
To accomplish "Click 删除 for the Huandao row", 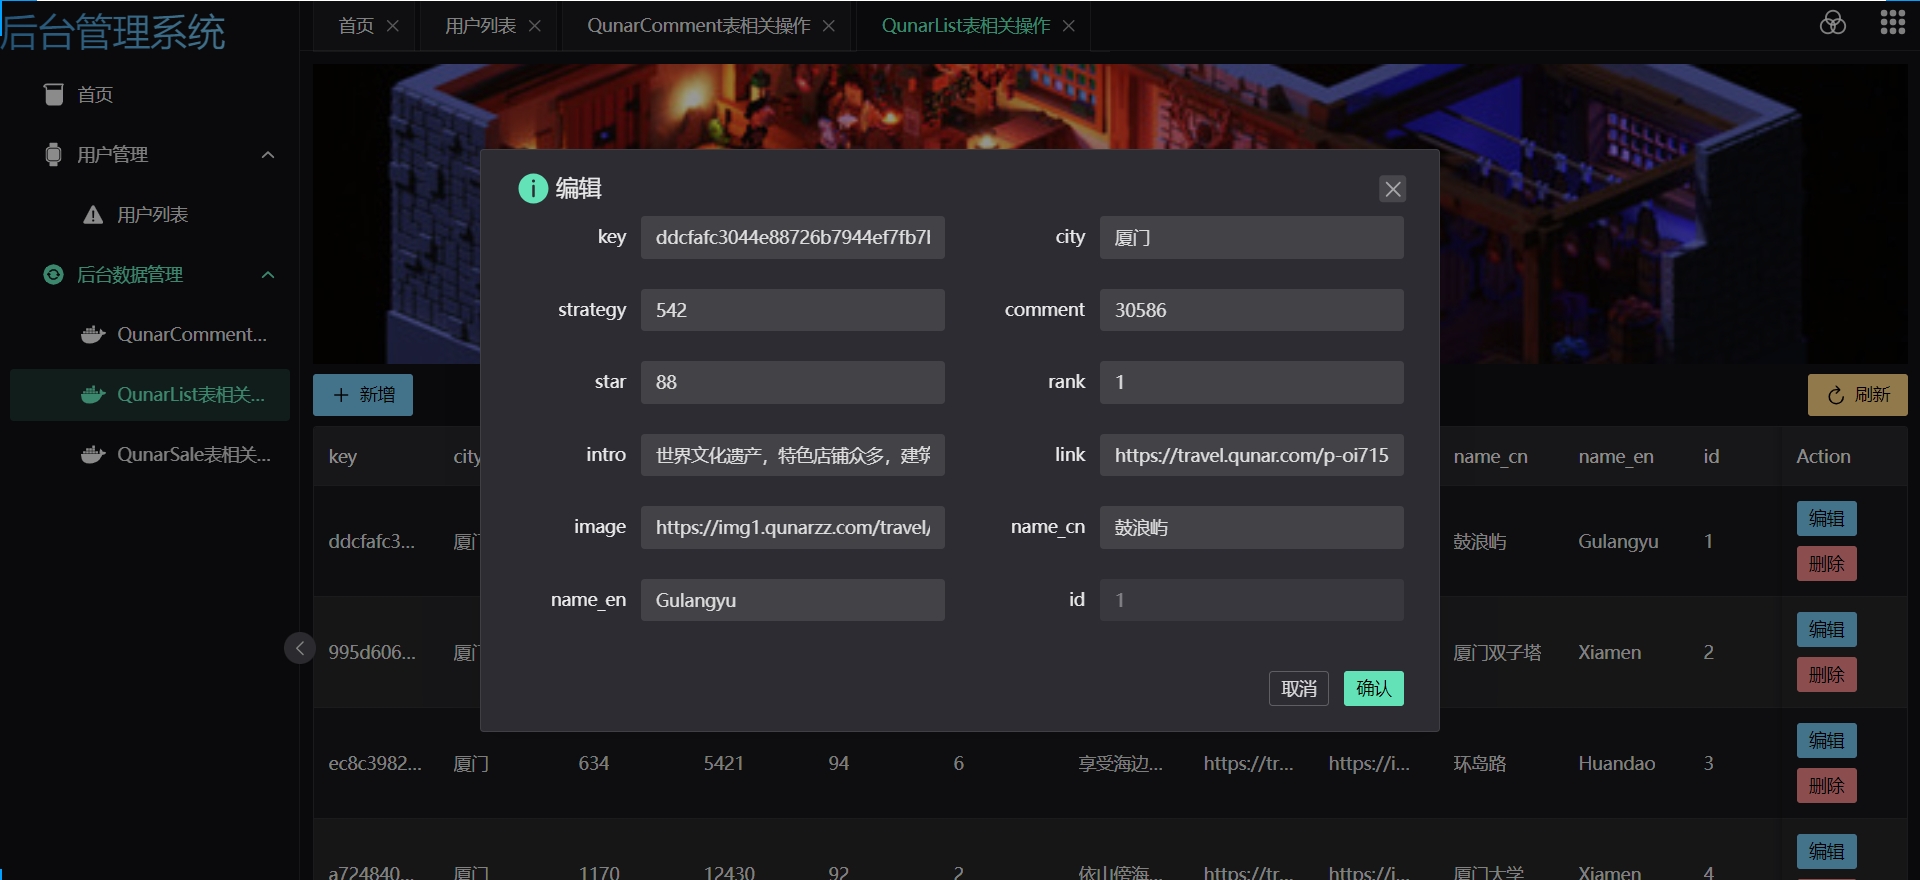I will (1826, 786).
